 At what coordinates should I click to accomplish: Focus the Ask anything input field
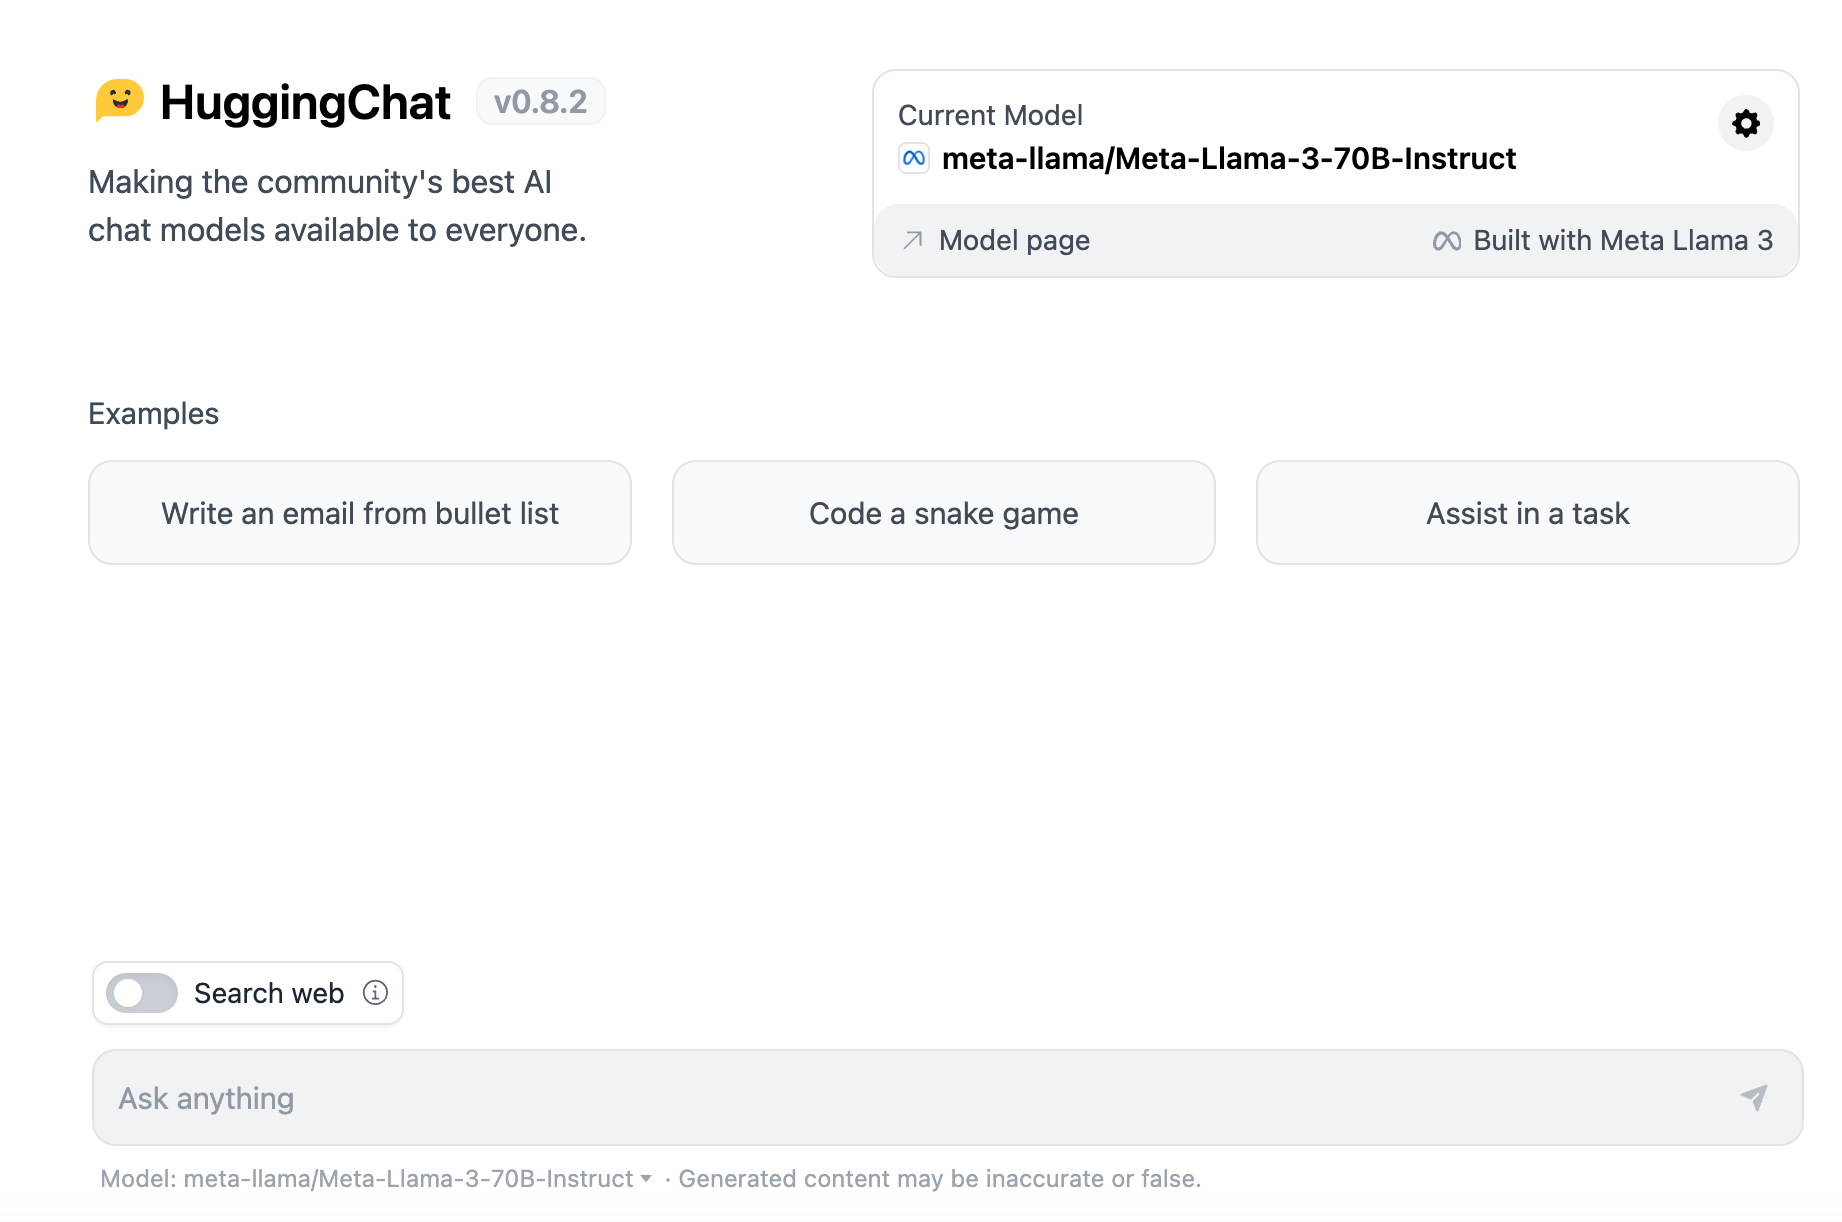point(948,1098)
